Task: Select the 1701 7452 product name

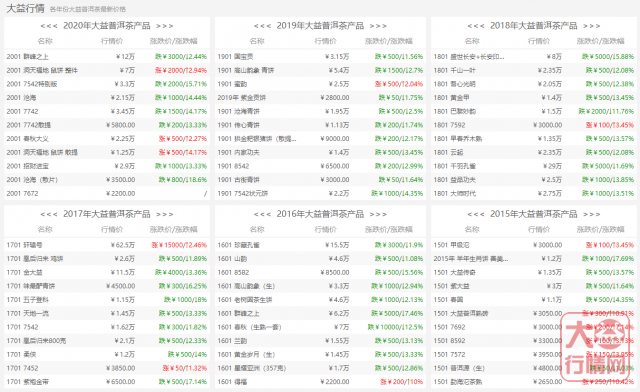Action: click(x=22, y=368)
